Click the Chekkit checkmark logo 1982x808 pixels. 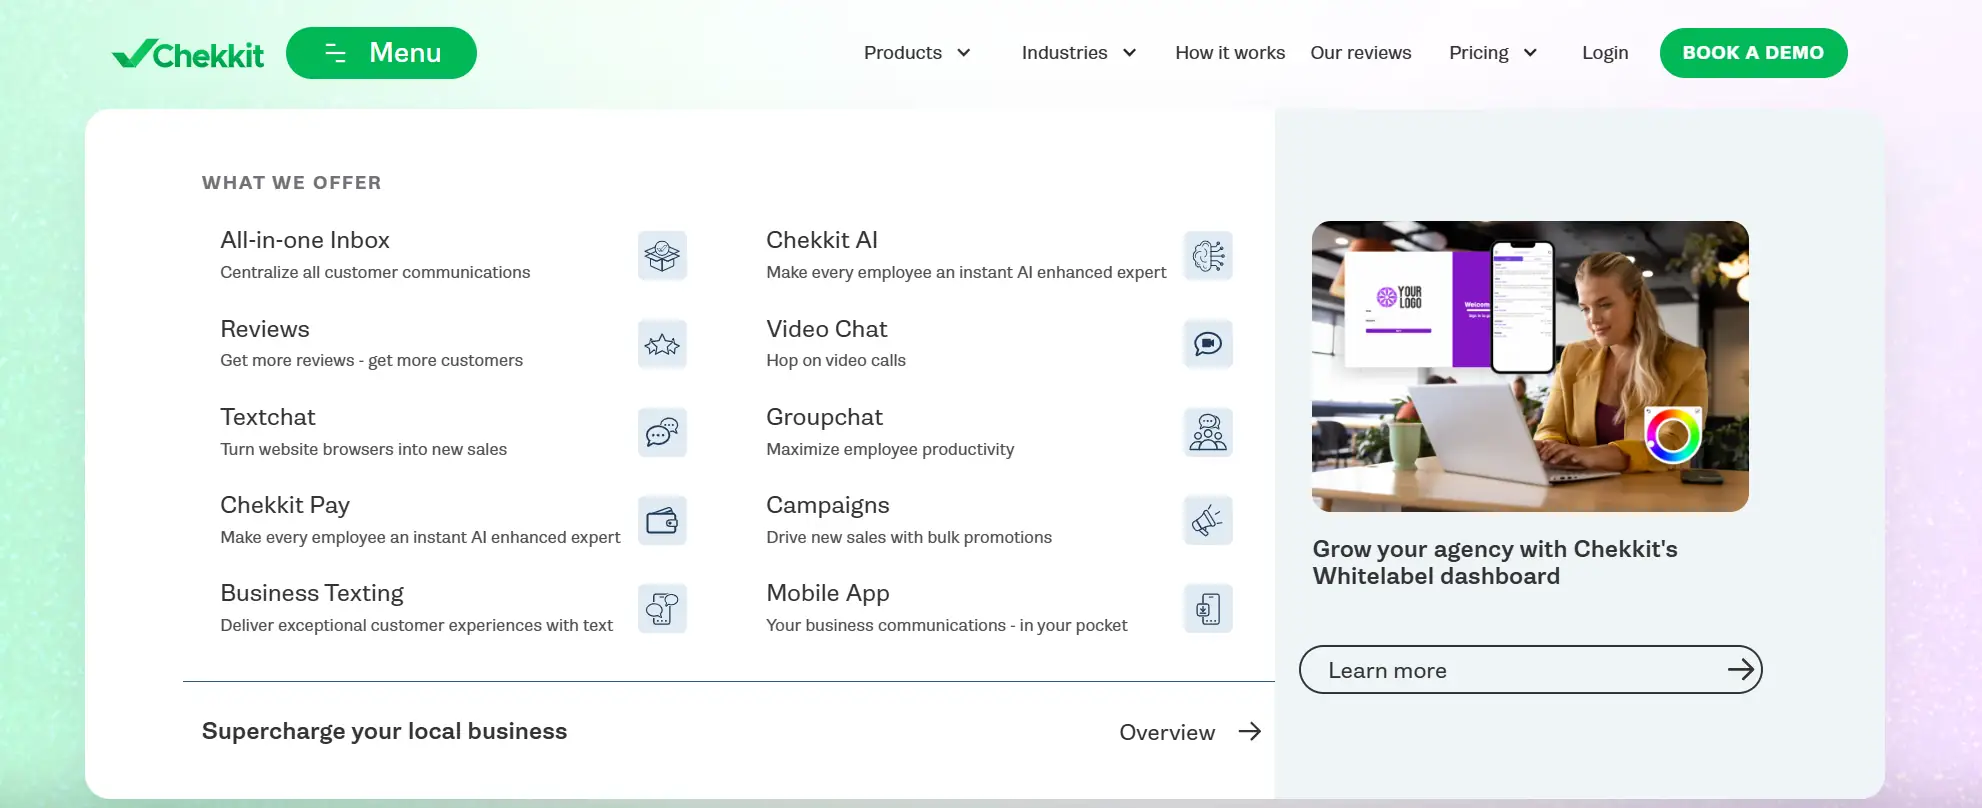click(188, 53)
